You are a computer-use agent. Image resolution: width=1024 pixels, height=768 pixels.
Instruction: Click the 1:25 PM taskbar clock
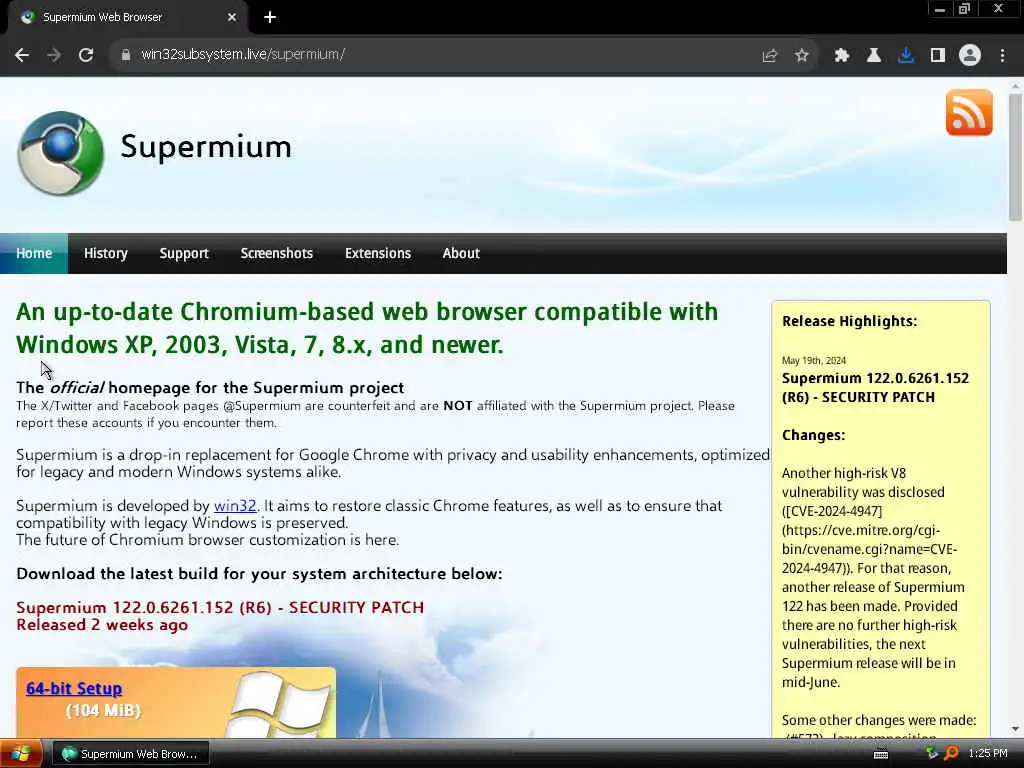987,754
